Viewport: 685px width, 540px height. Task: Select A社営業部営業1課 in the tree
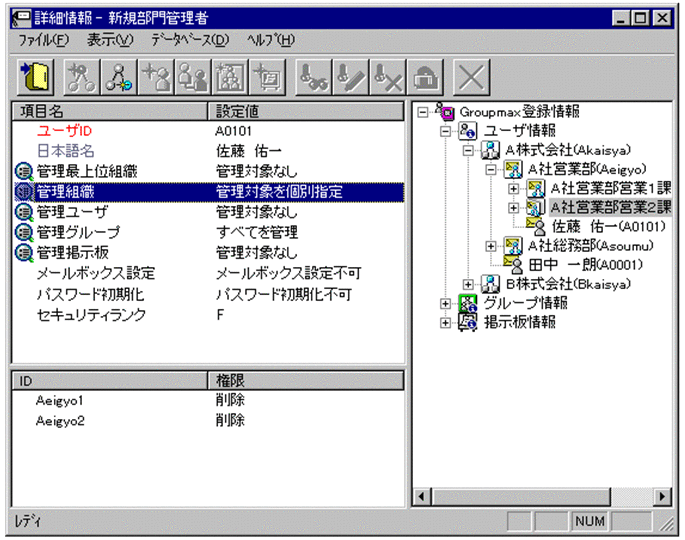pos(610,188)
